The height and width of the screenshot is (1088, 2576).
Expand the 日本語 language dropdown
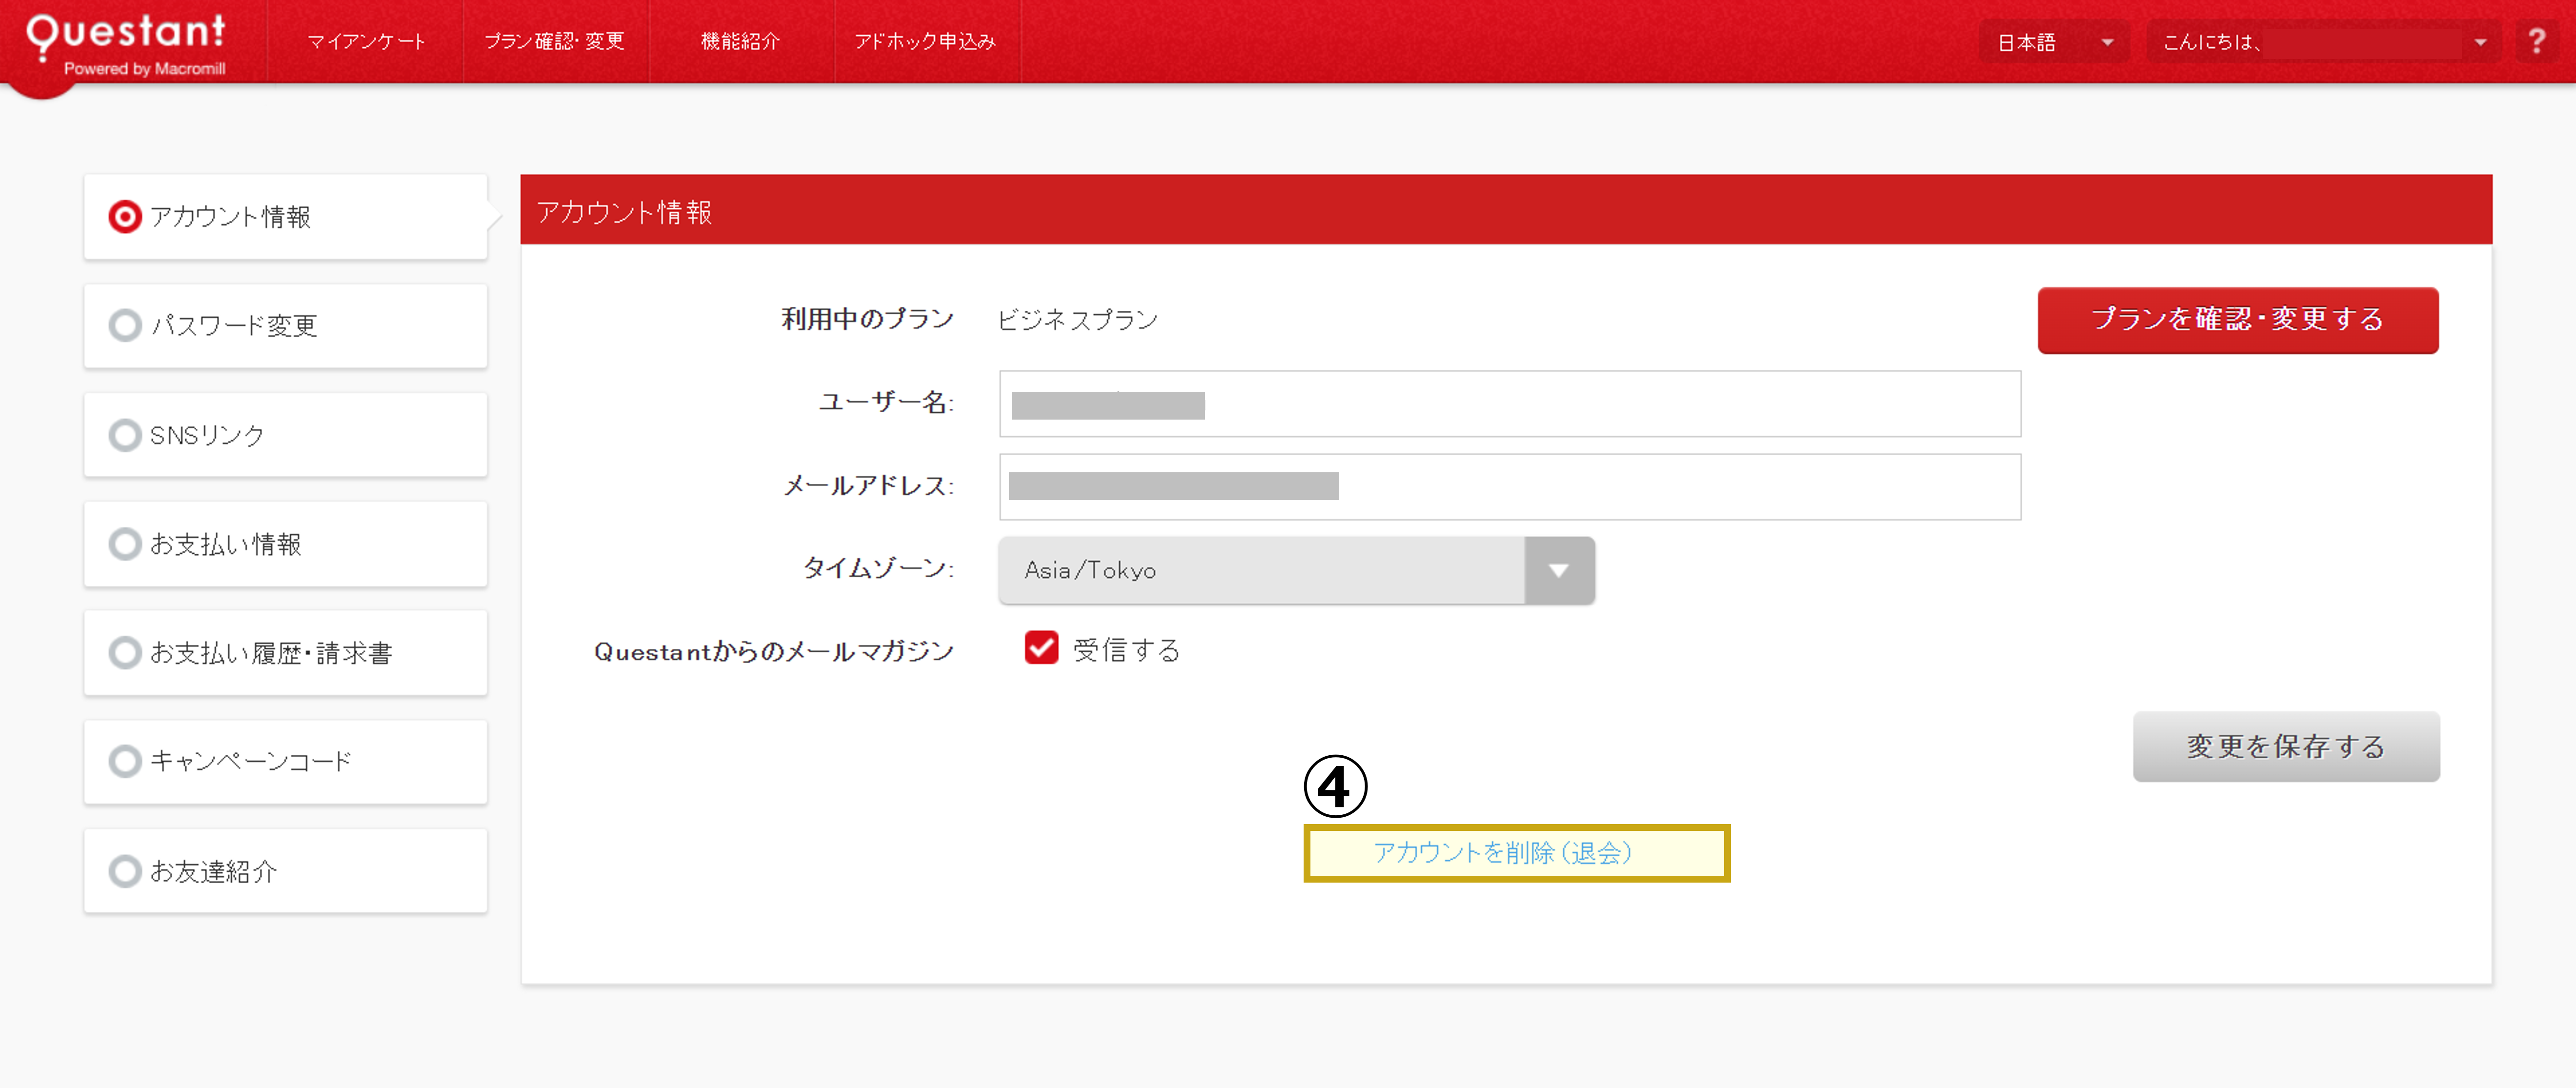[x=2054, y=42]
